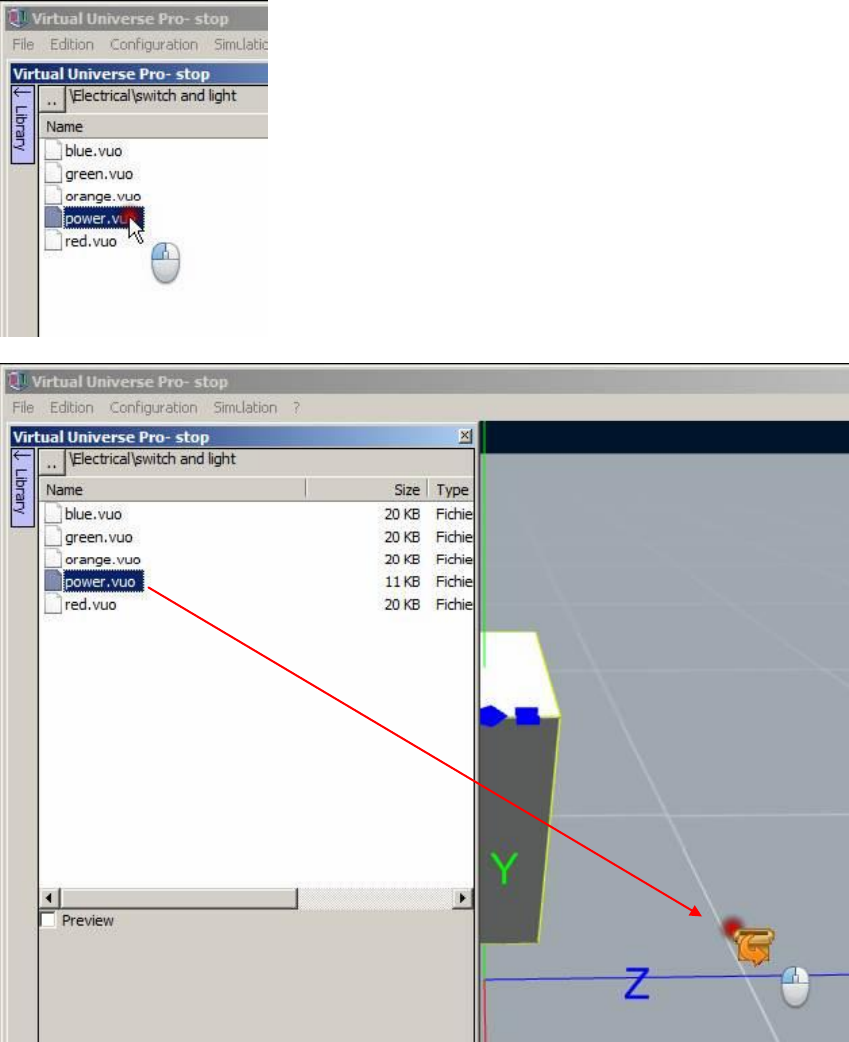Click power.vuo file icon in upper list
The height and width of the screenshot is (1042, 849).
pos(53,217)
